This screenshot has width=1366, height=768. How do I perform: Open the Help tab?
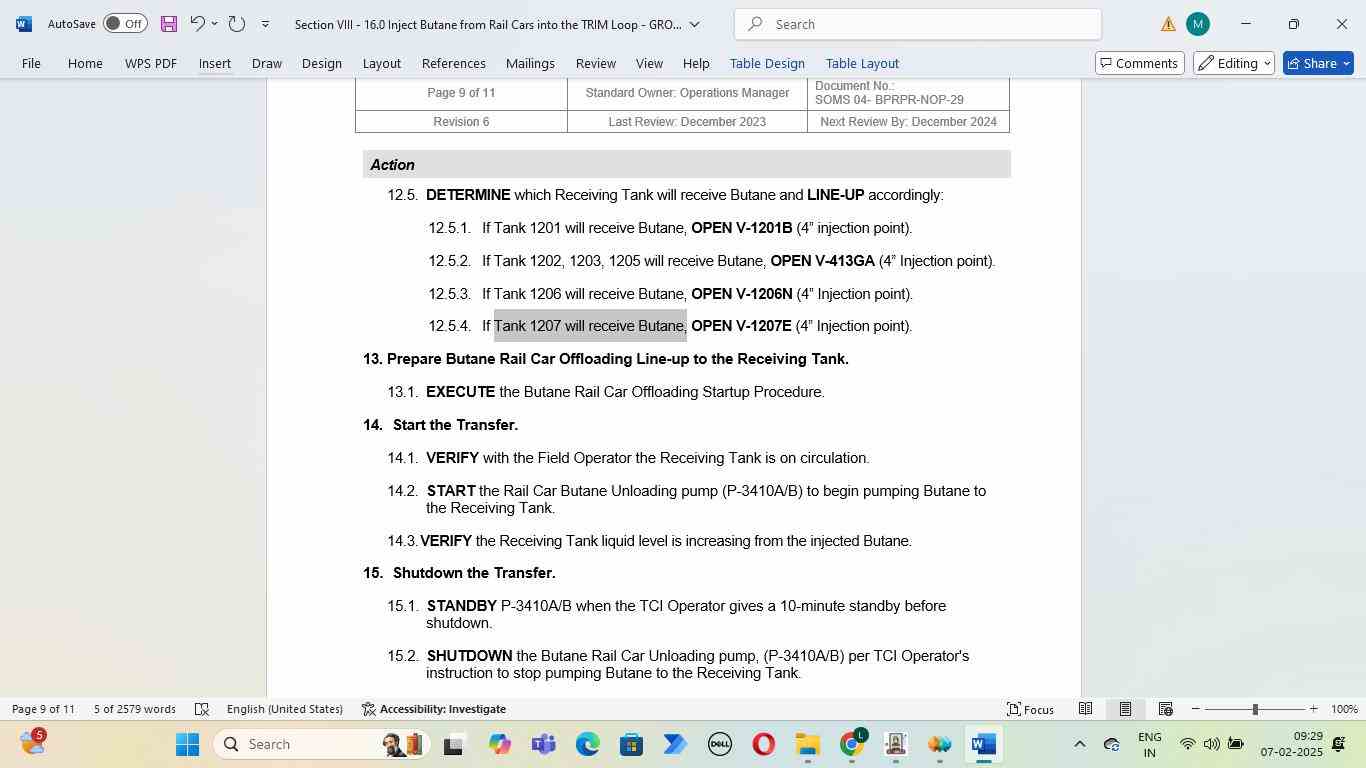696,63
